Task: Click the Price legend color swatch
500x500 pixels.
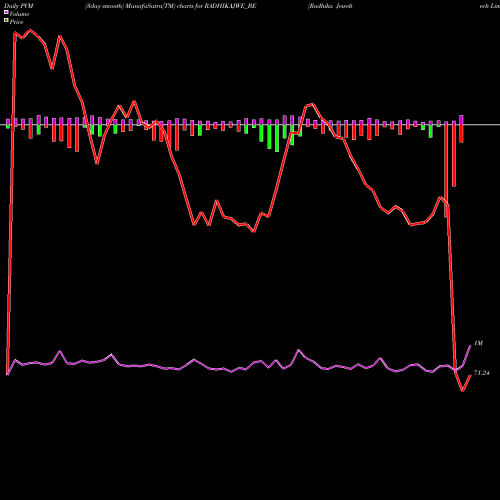Action: click(x=6, y=21)
